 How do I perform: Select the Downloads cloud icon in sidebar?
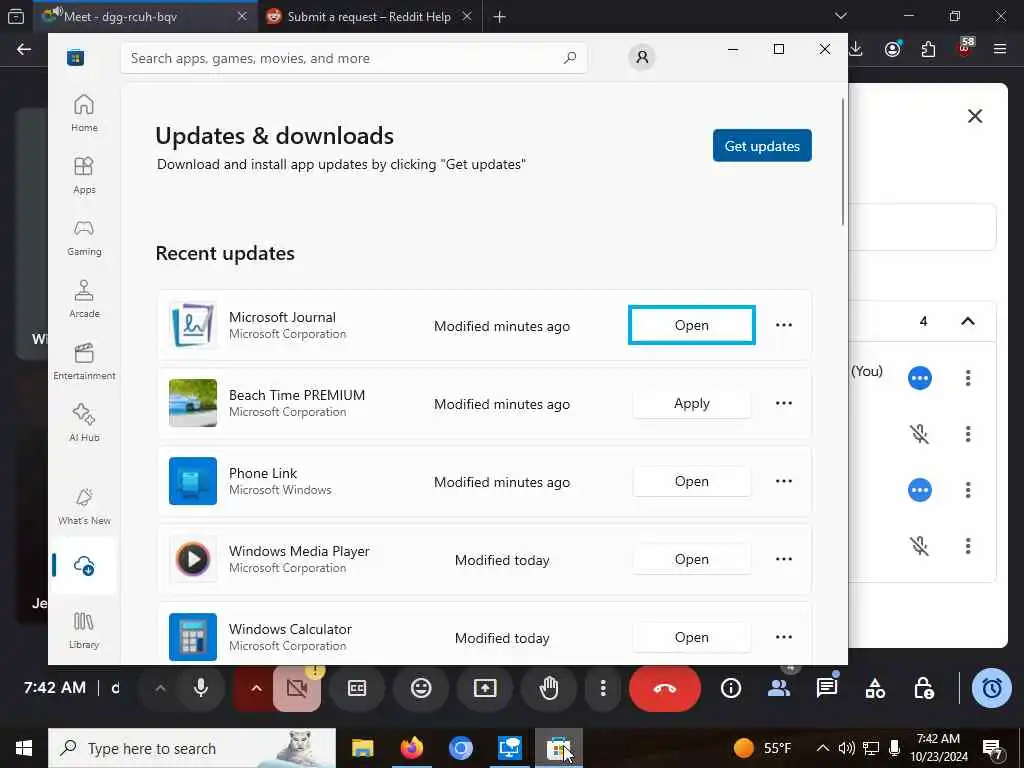[84, 566]
